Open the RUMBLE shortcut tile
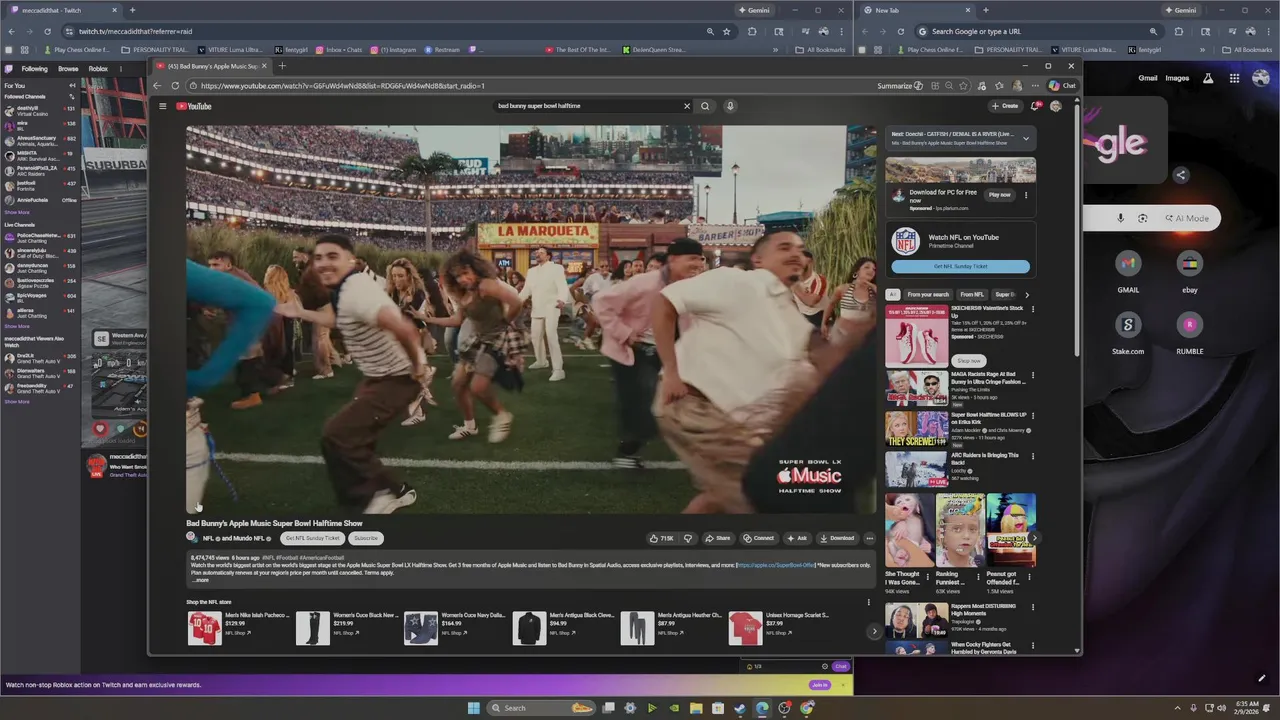This screenshot has width=1280, height=720. pos(1189,331)
